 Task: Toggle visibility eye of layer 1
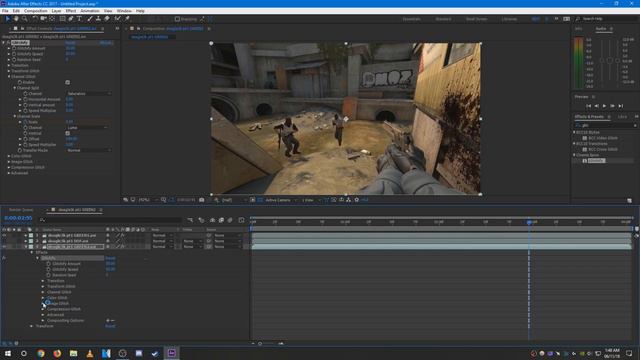(x=4, y=236)
